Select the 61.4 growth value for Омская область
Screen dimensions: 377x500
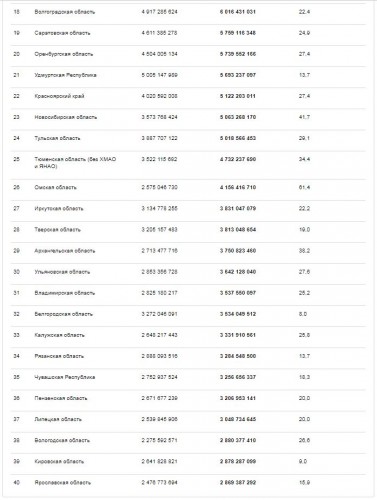304,187
